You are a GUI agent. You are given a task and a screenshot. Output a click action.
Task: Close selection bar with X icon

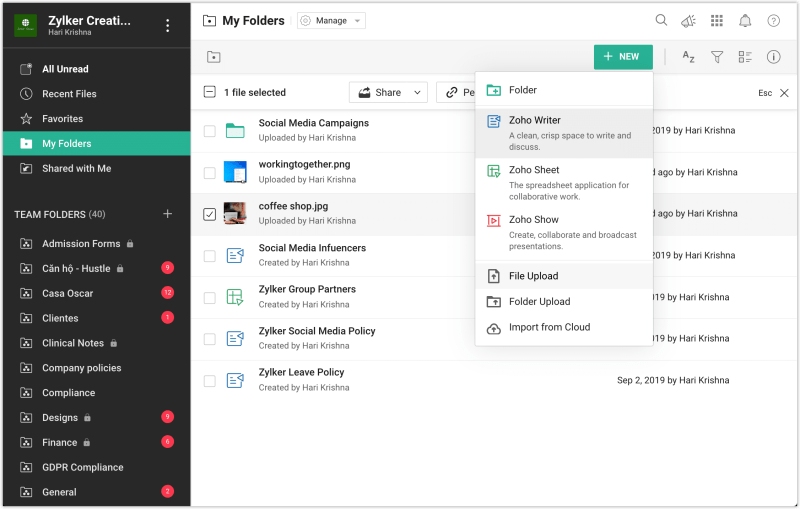point(784,93)
